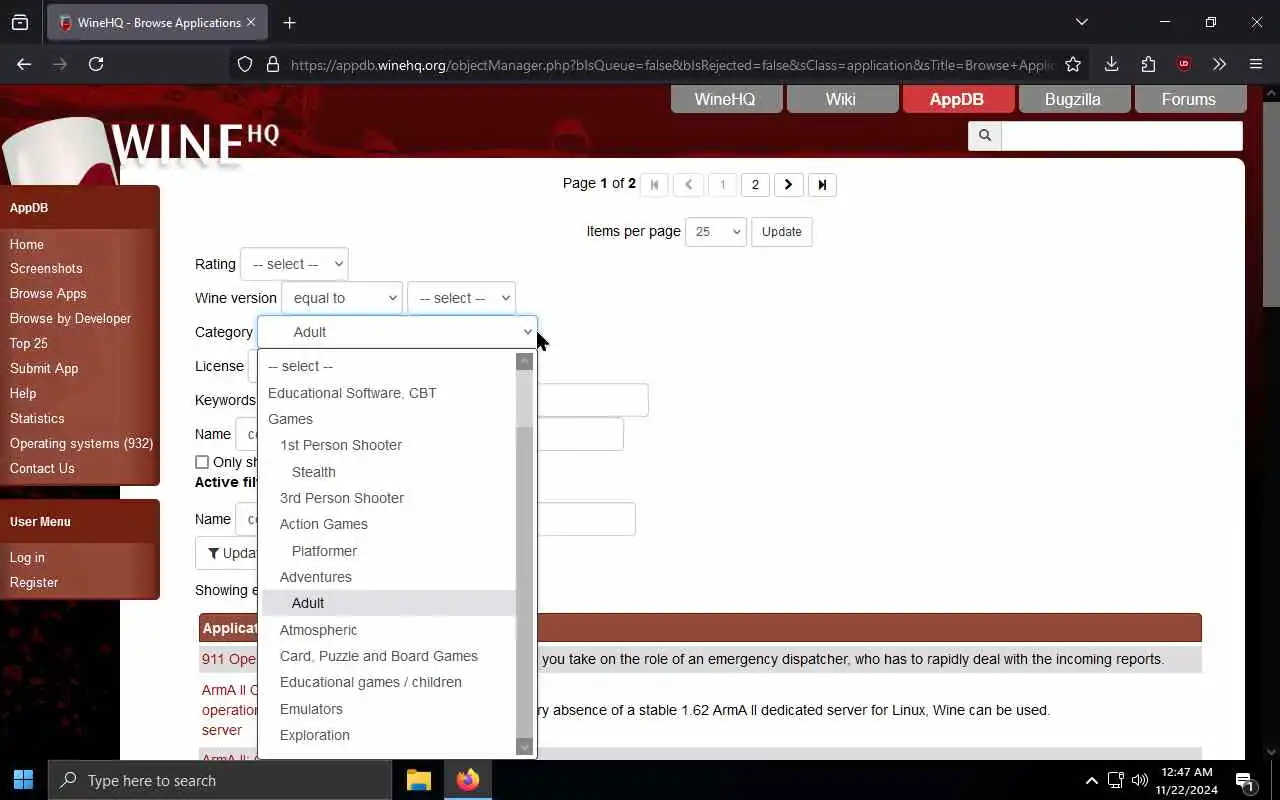This screenshot has width=1280, height=800.
Task: Choose 'Emulators' in category list
Action: coord(388,709)
